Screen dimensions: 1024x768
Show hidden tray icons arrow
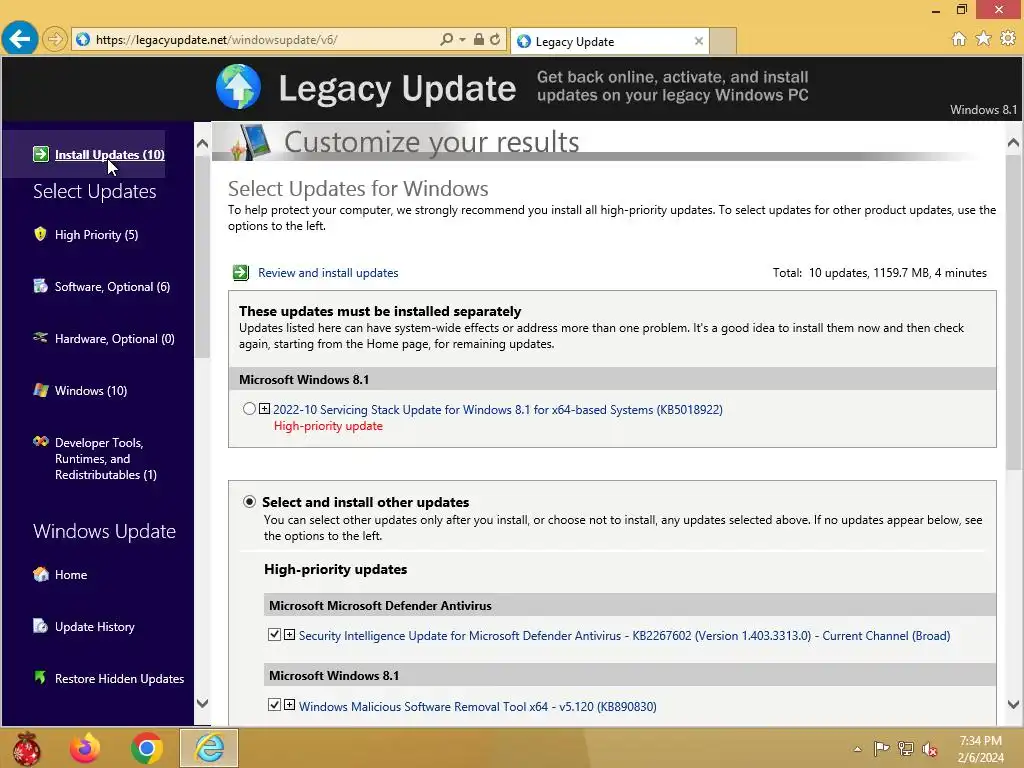pyautogui.click(x=857, y=749)
